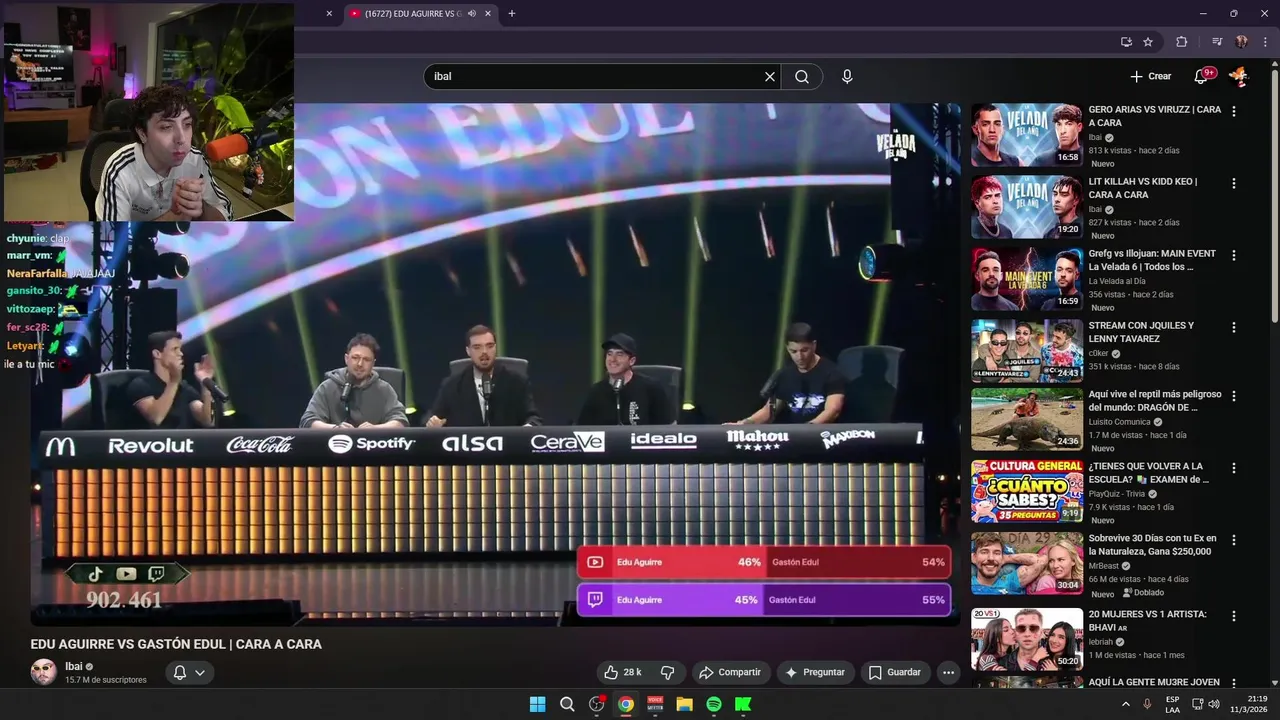This screenshot has height=720, width=1280.
Task: Click 'MrBeast' channel name
Action: tap(1103, 566)
